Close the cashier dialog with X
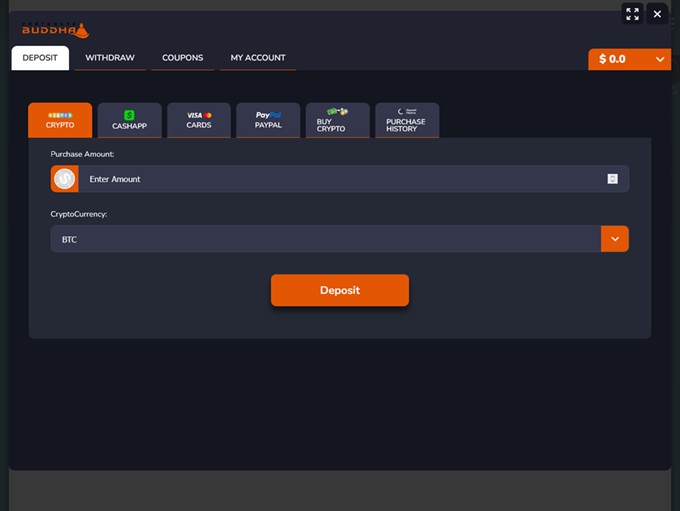 tap(657, 14)
